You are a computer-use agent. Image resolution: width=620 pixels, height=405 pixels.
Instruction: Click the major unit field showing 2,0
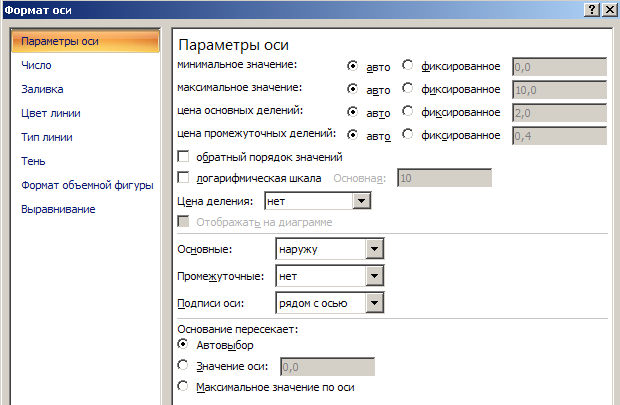tap(560, 113)
